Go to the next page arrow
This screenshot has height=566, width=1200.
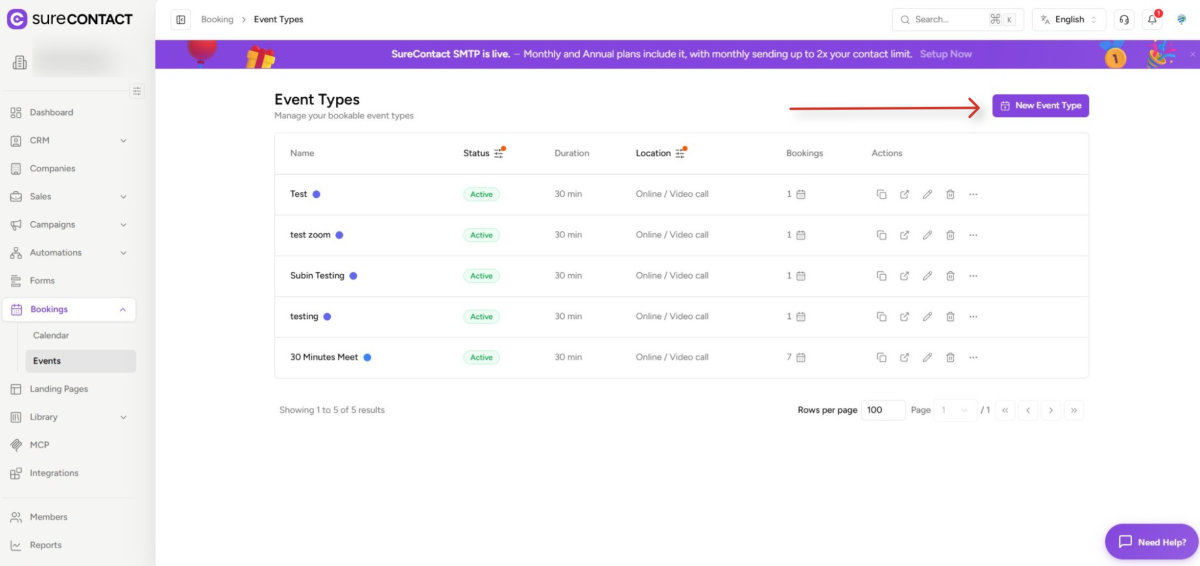click(1051, 410)
